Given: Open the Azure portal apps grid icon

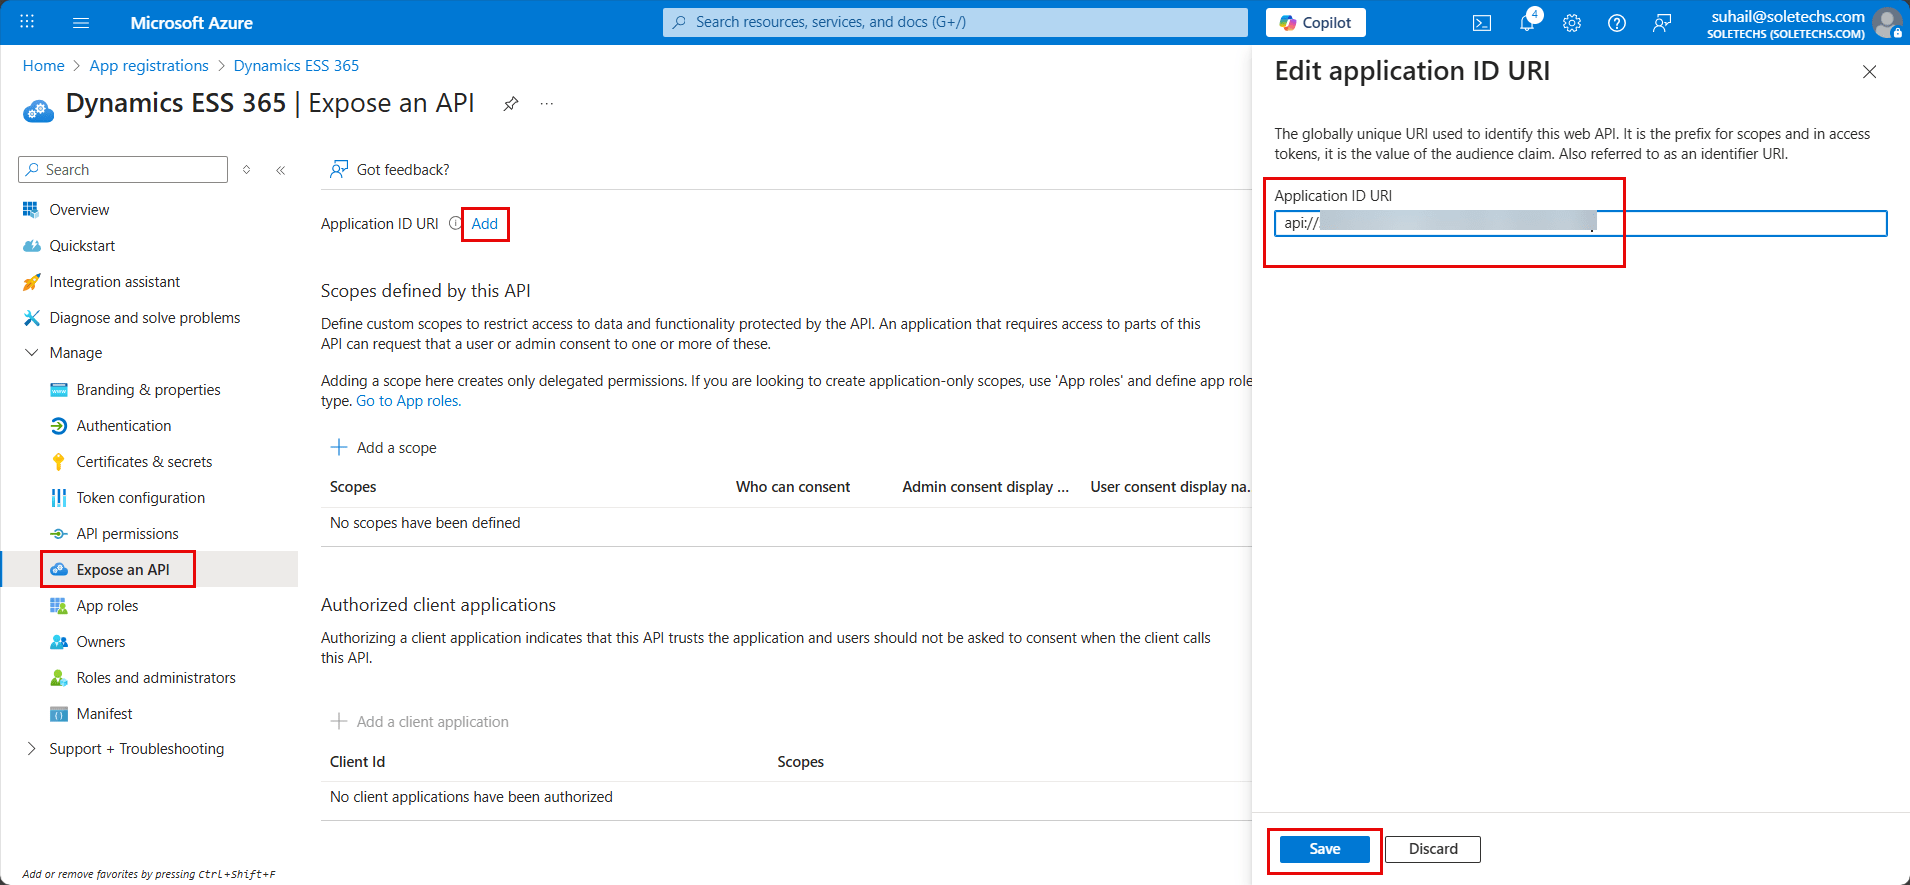Looking at the screenshot, I should pyautogui.click(x=27, y=22).
